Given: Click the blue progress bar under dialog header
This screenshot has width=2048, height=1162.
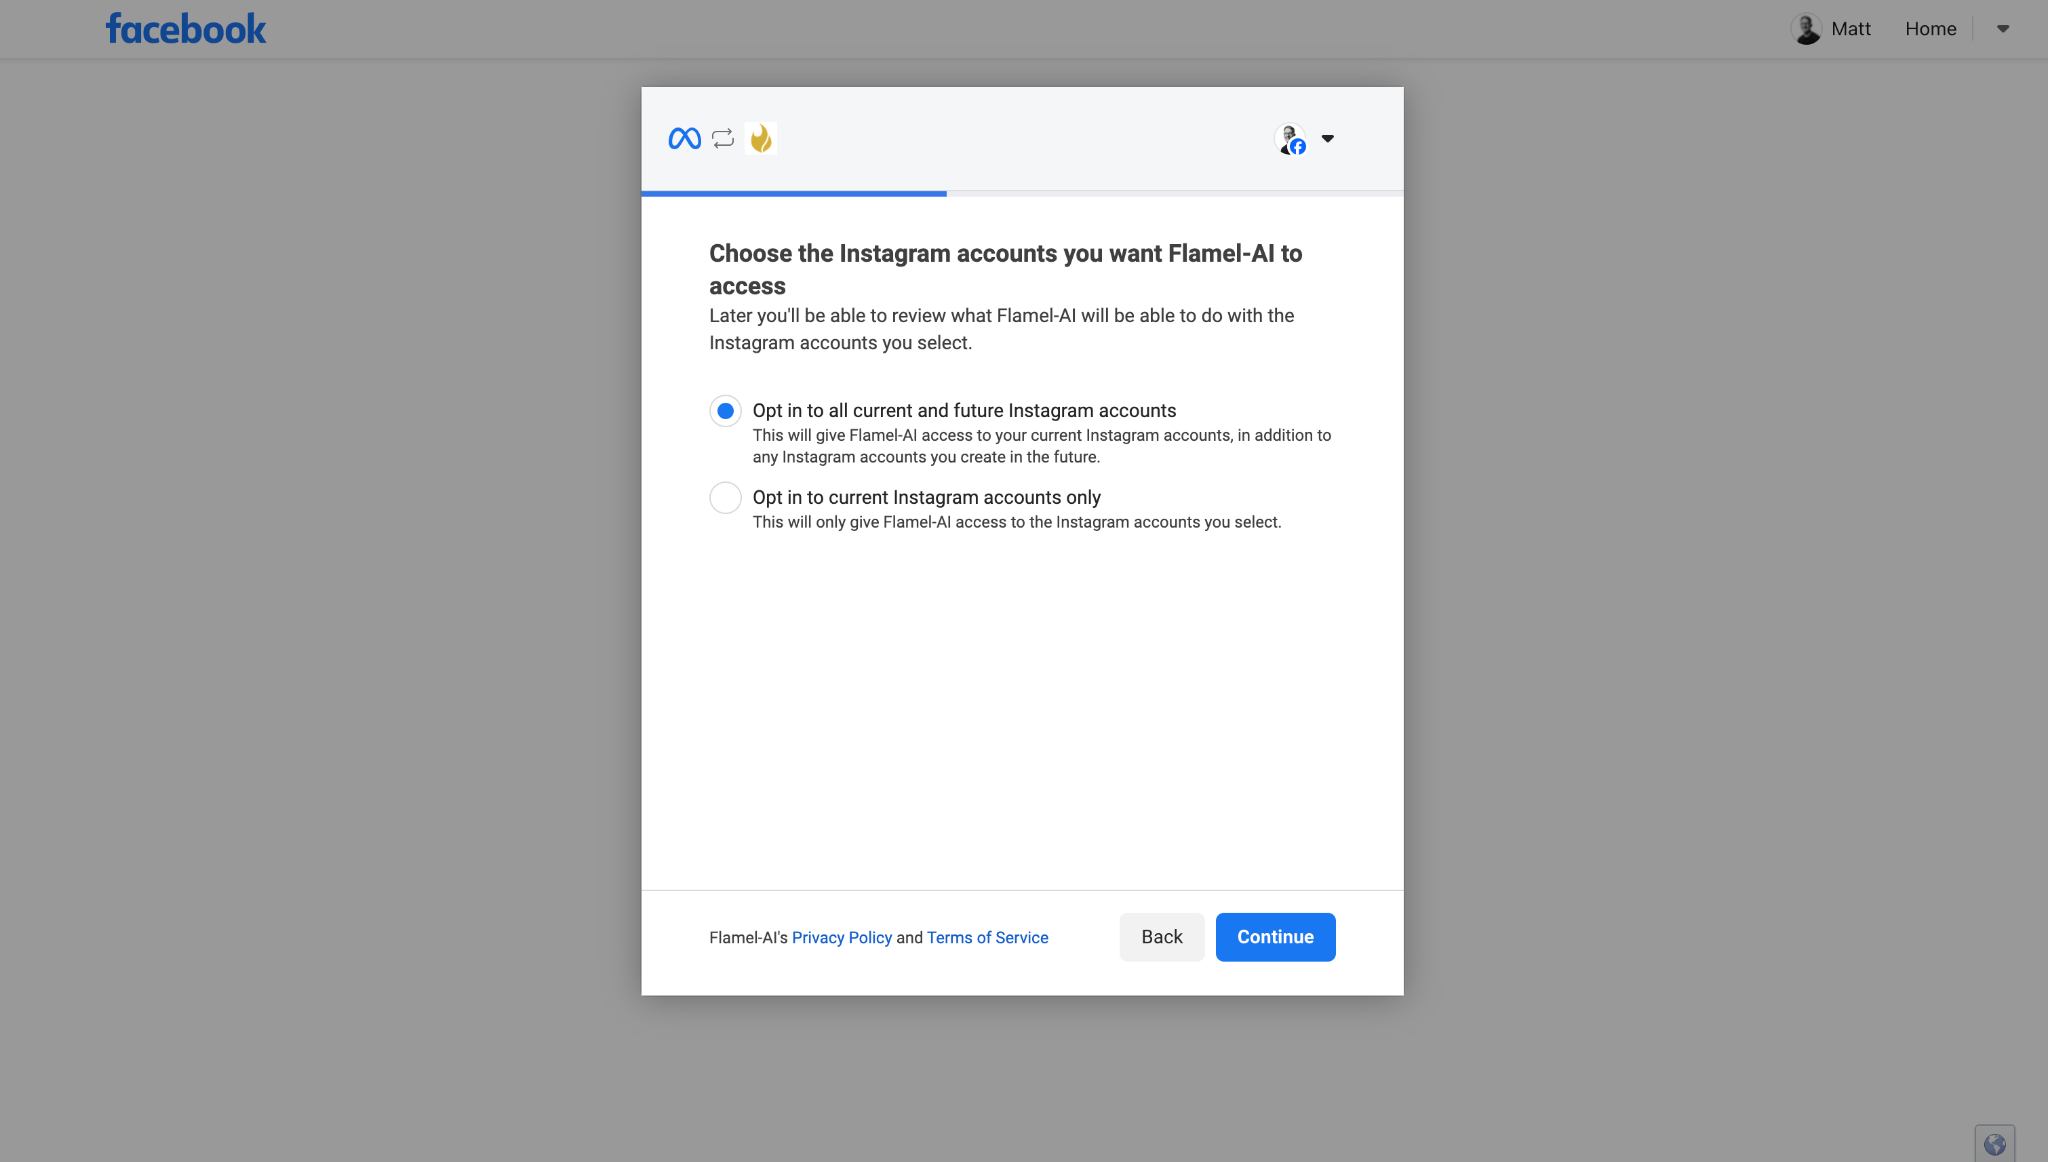Looking at the screenshot, I should (794, 193).
